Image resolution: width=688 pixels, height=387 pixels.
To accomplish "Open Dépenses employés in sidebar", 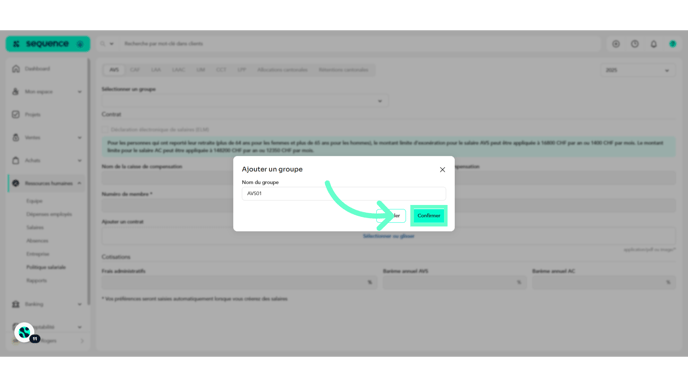I will tap(49, 214).
